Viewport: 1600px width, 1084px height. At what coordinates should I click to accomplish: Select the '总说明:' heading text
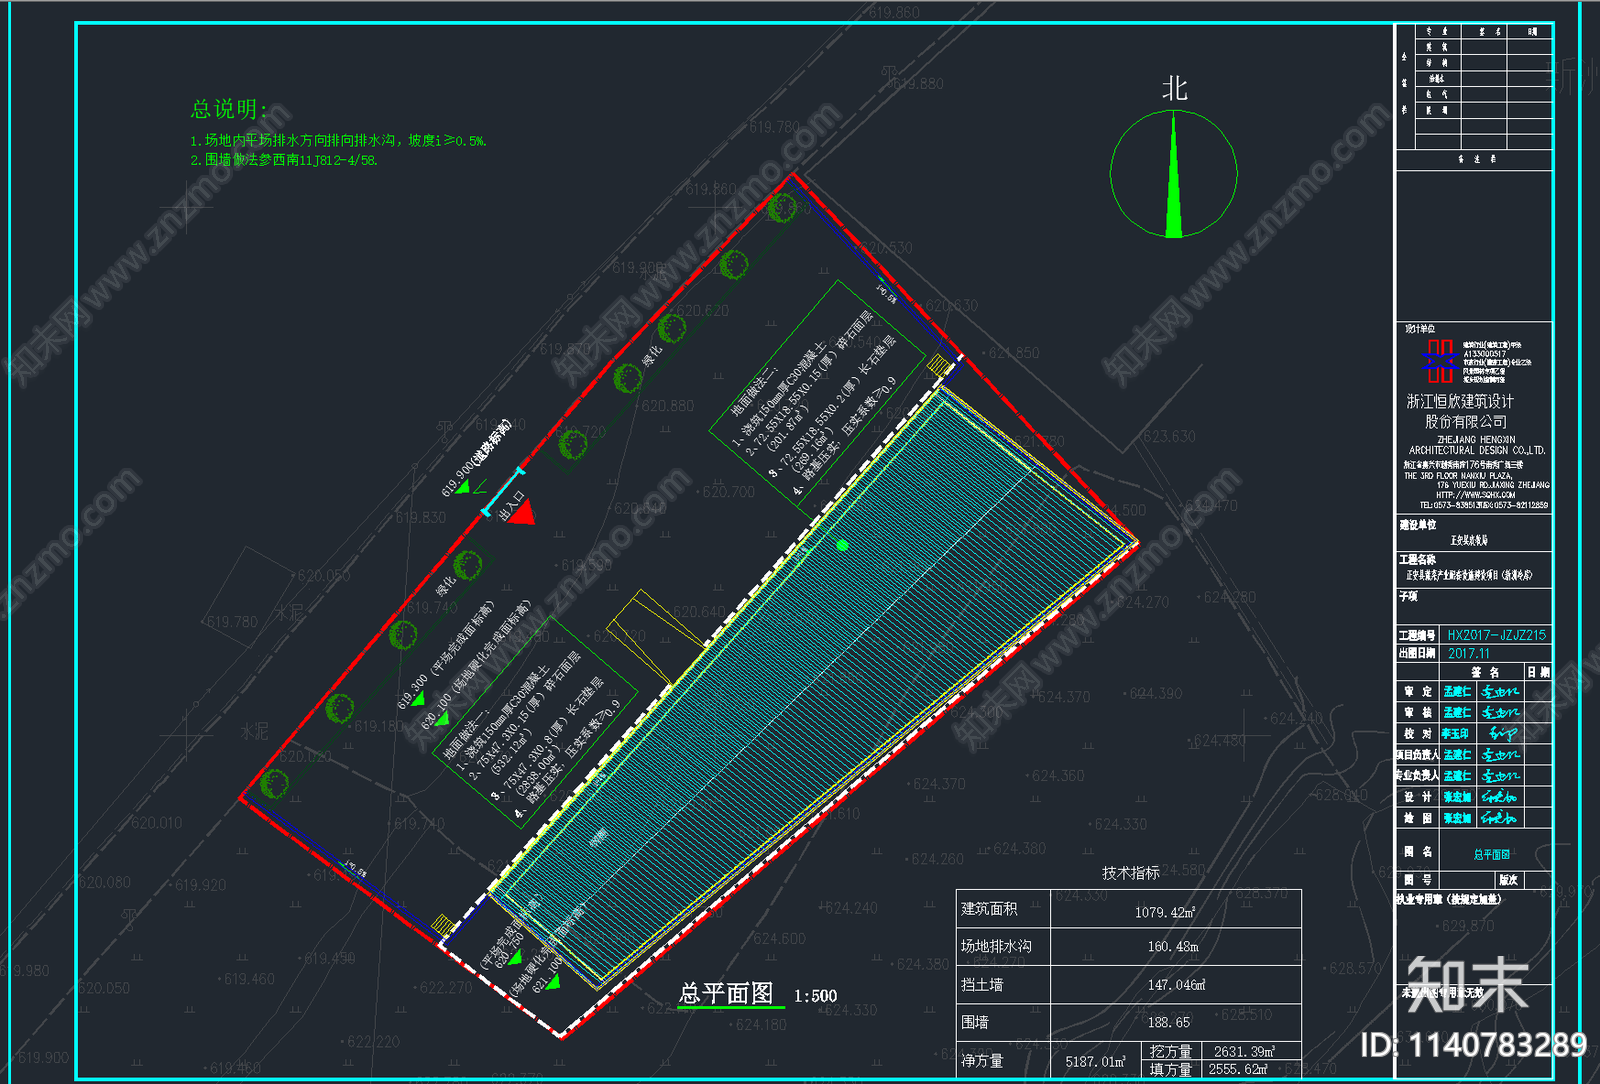pyautogui.click(x=229, y=109)
